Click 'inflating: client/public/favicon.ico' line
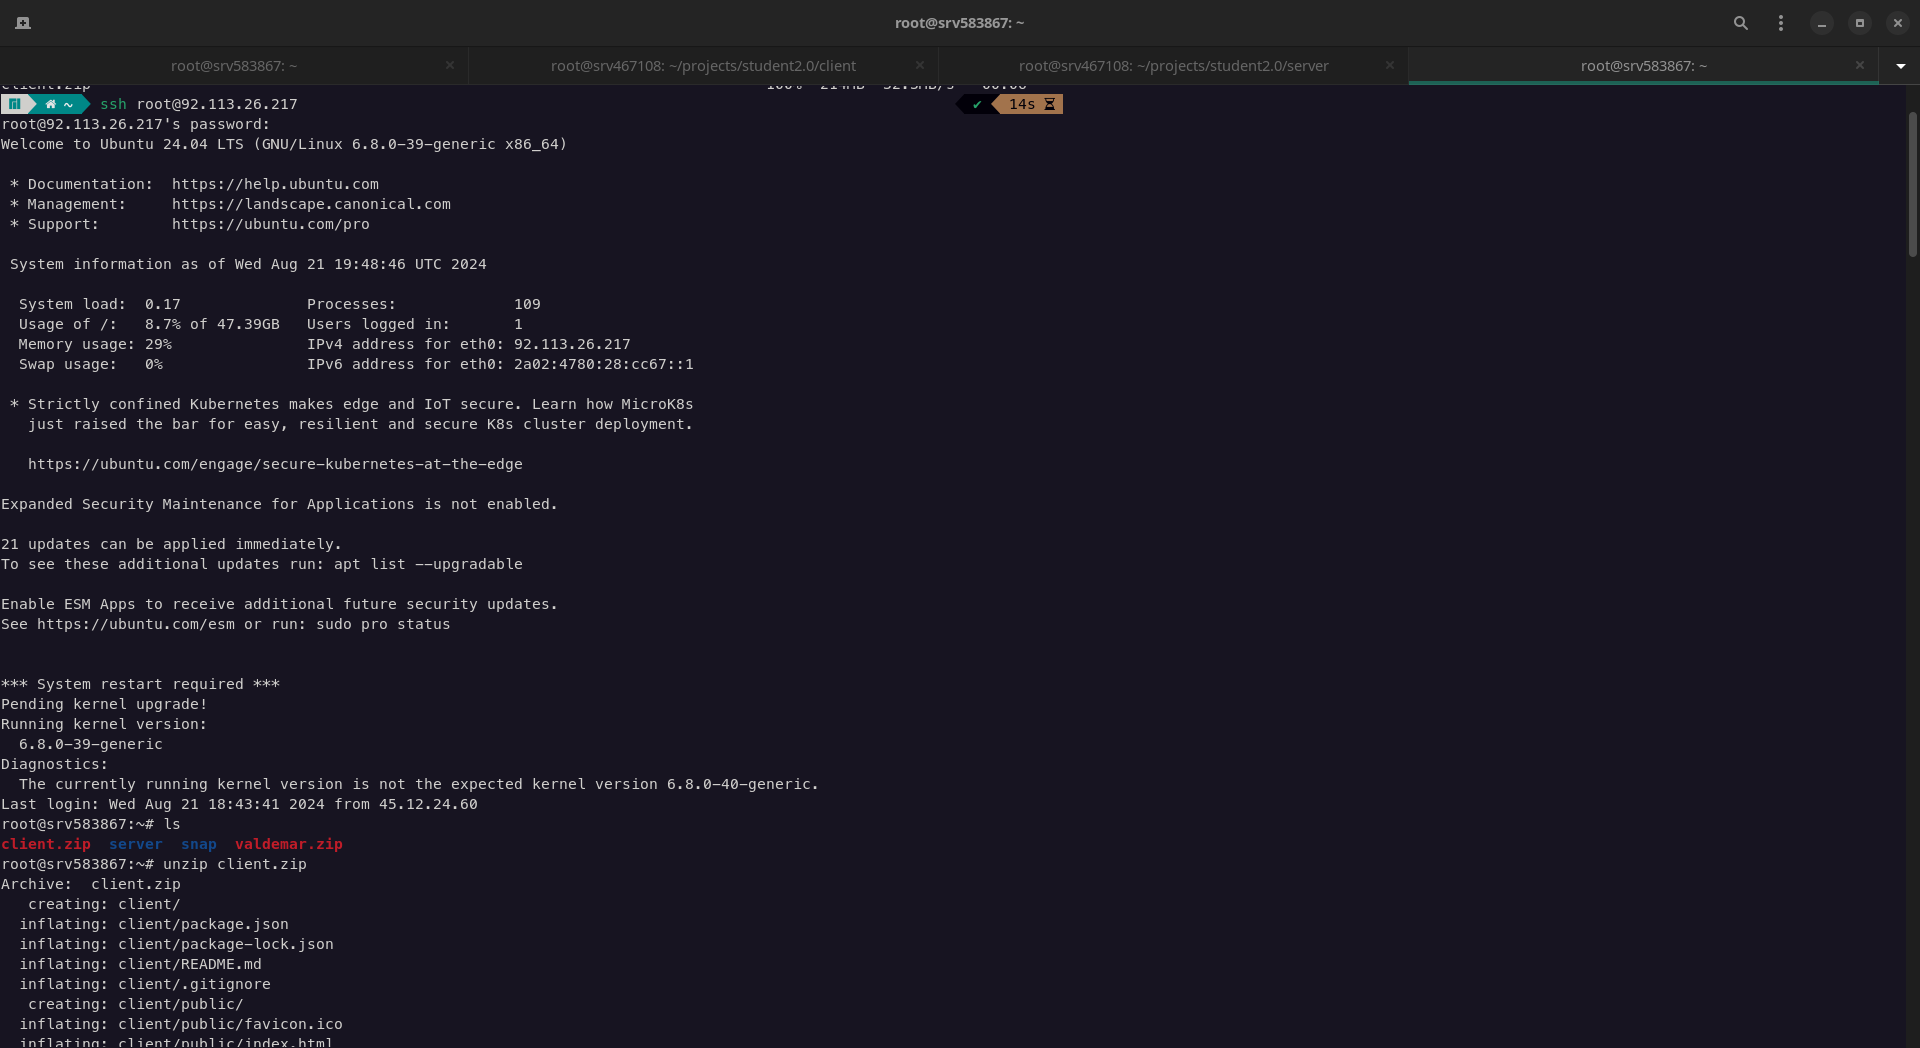 point(181,1024)
